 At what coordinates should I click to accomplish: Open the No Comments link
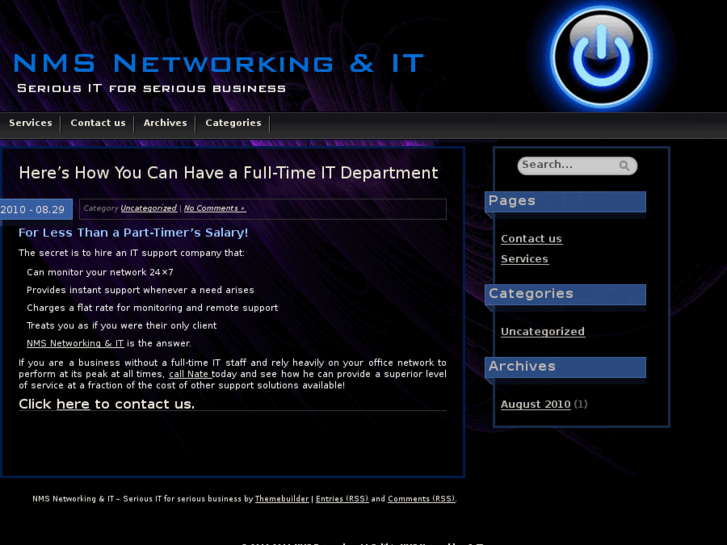point(214,208)
